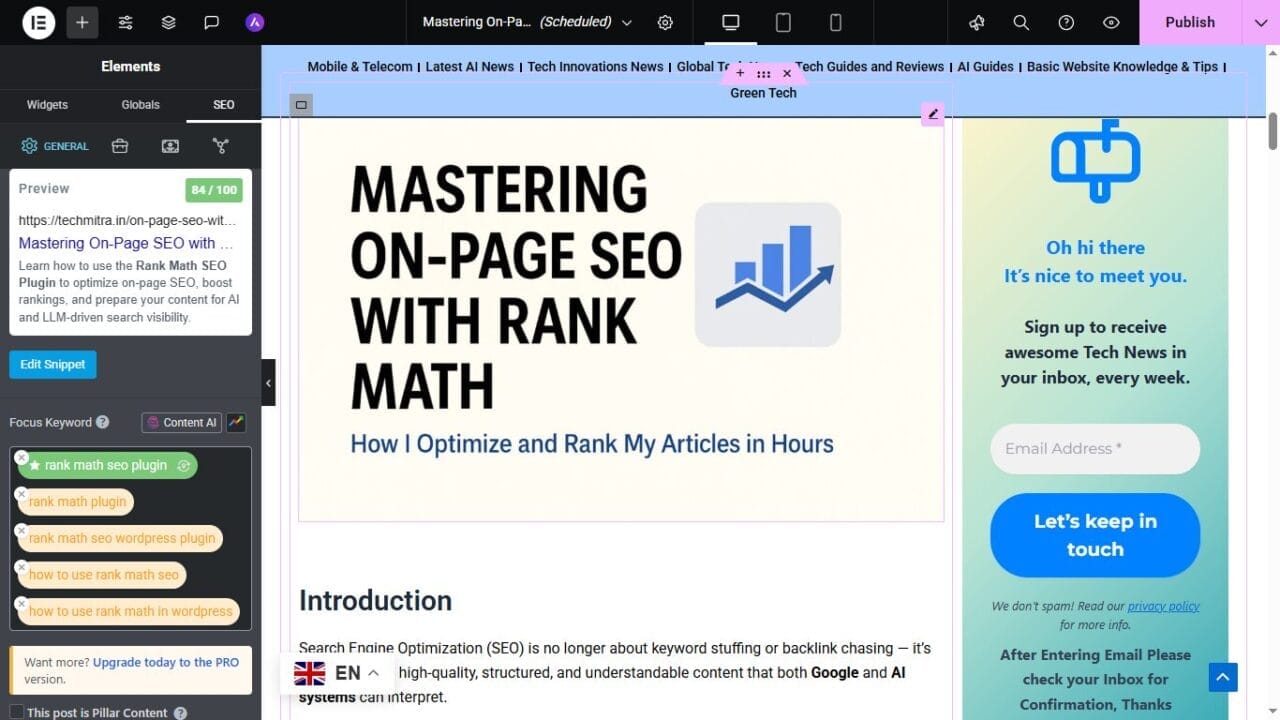1280x720 pixels.
Task: Open the Structure layers icon
Action: (x=168, y=22)
